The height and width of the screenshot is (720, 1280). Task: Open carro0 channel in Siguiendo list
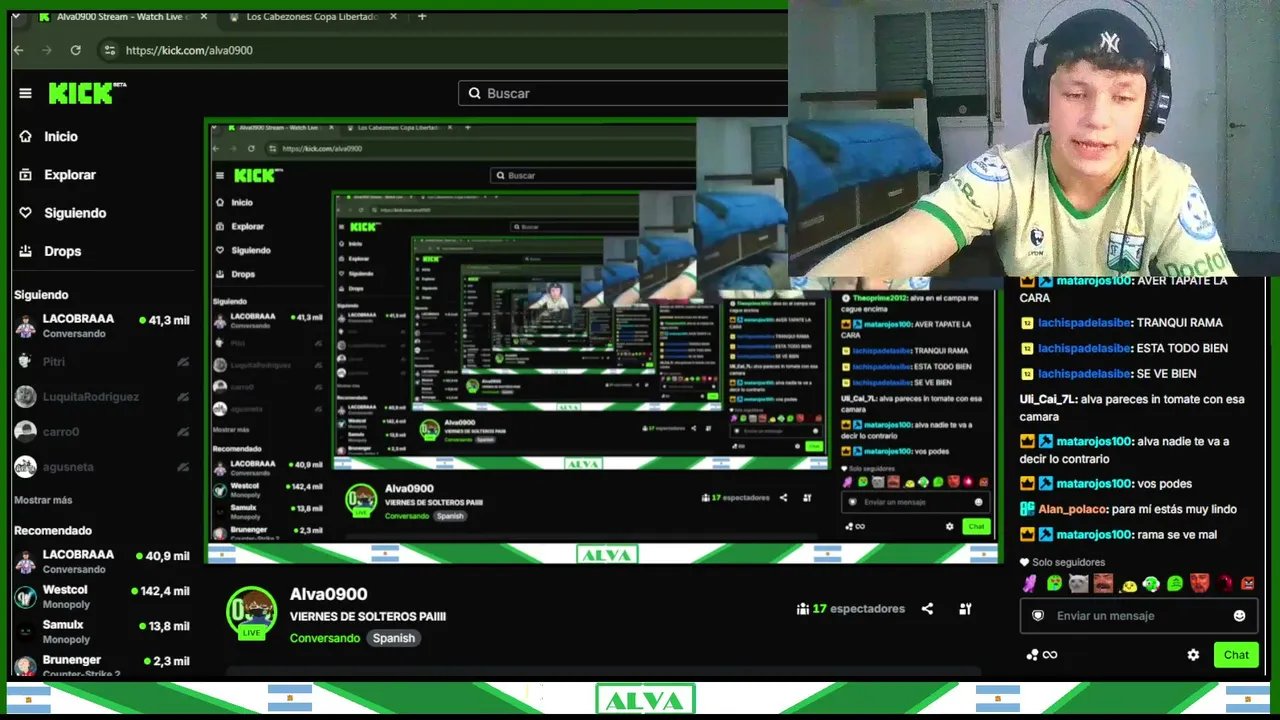pos(102,432)
